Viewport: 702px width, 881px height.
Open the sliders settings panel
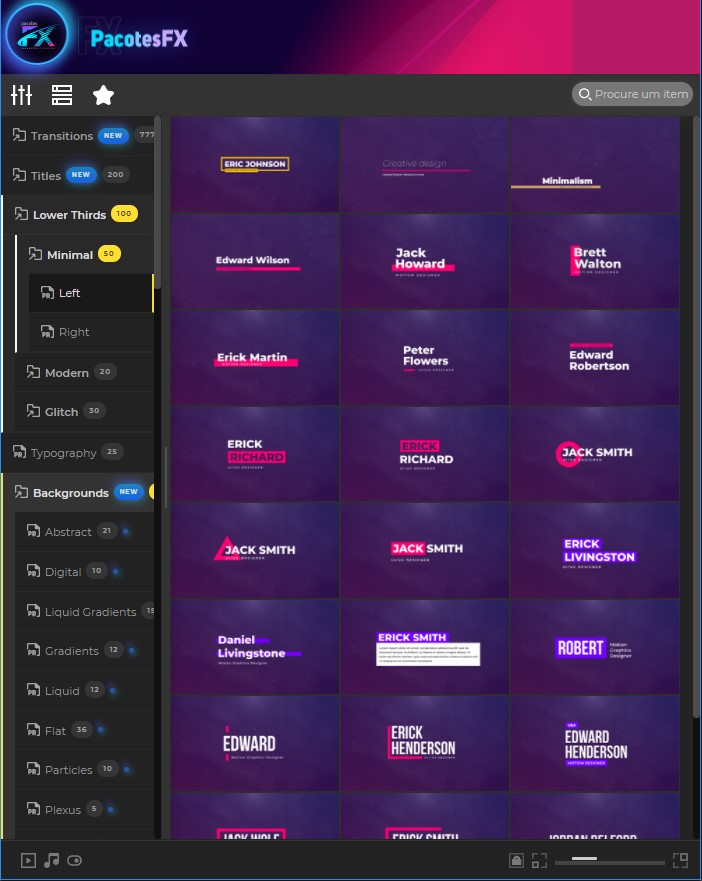[22, 95]
